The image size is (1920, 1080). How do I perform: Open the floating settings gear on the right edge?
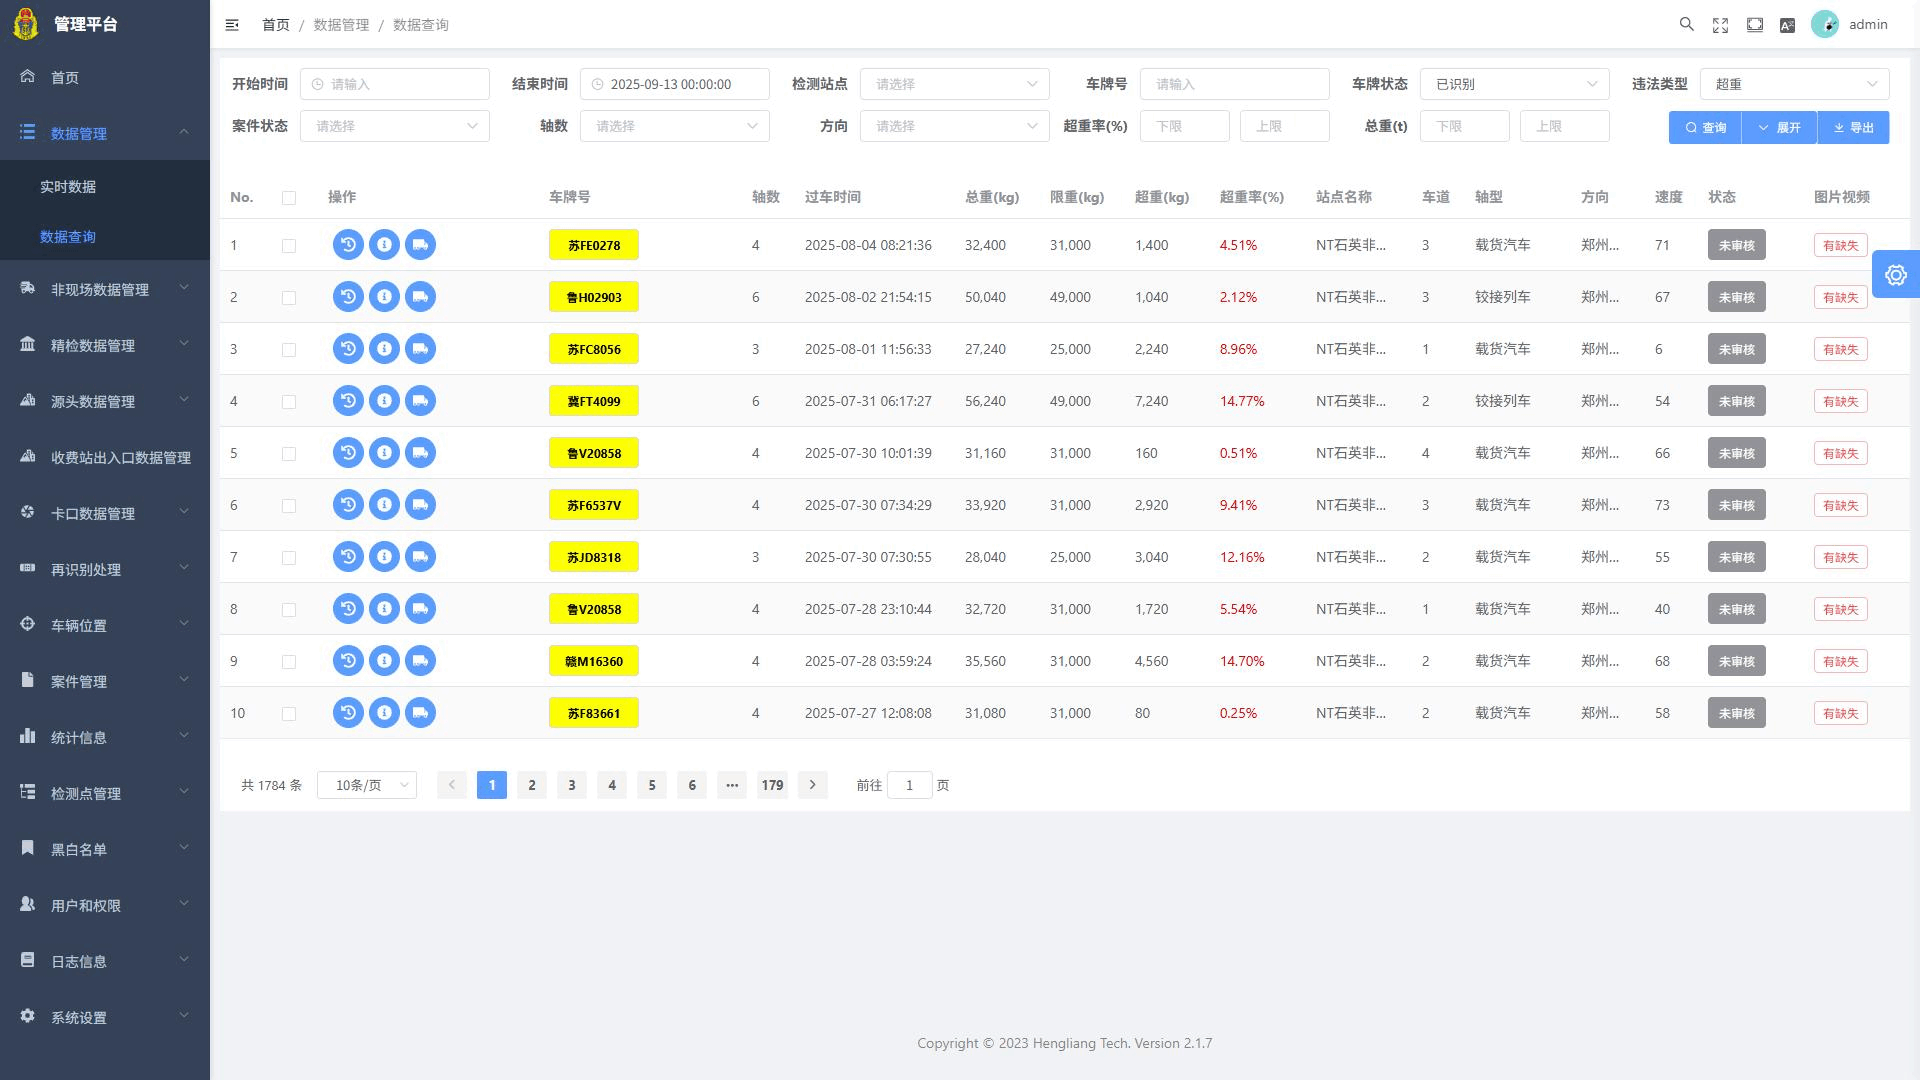(x=1896, y=274)
